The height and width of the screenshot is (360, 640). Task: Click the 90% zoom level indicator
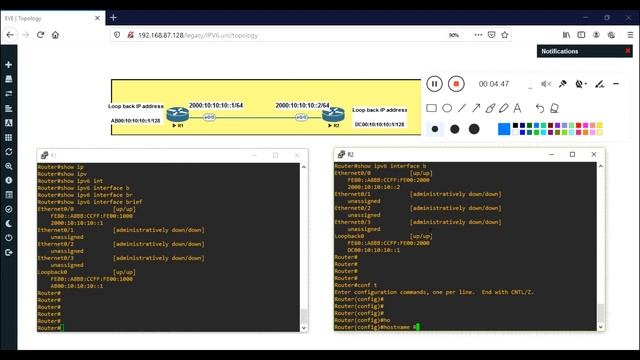(454, 35)
